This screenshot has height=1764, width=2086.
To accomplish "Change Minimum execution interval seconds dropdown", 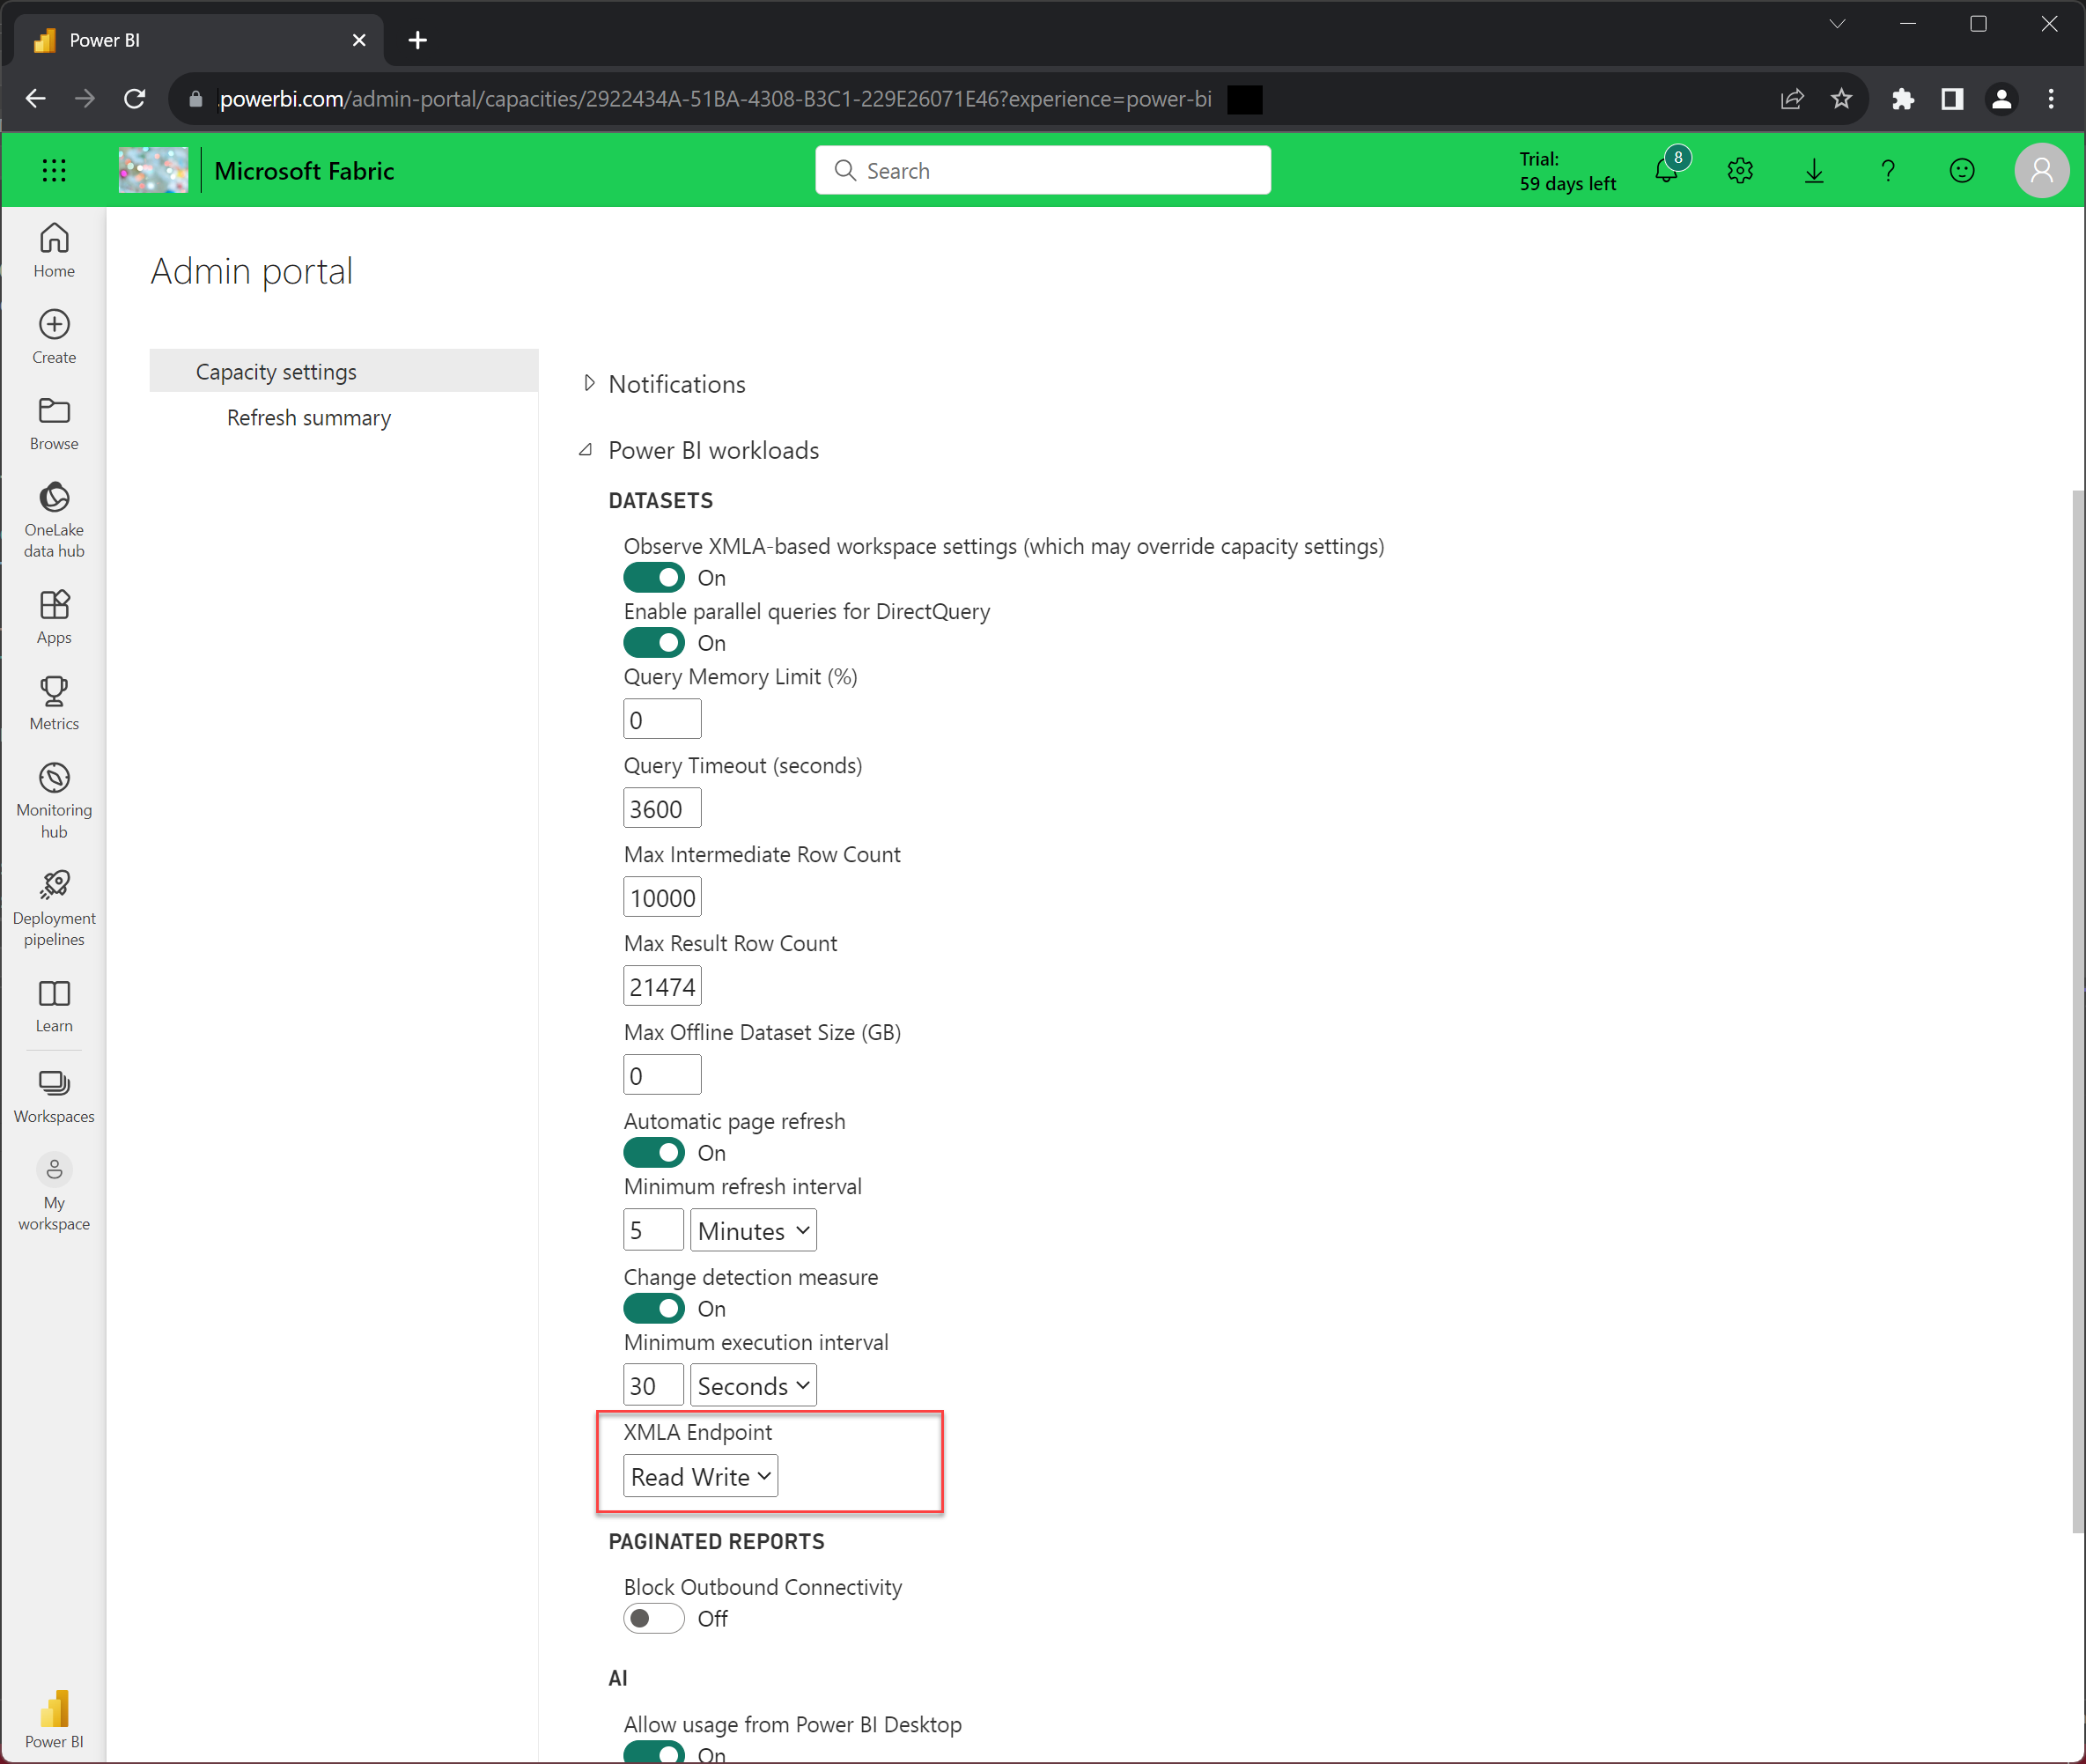I will pos(748,1384).
